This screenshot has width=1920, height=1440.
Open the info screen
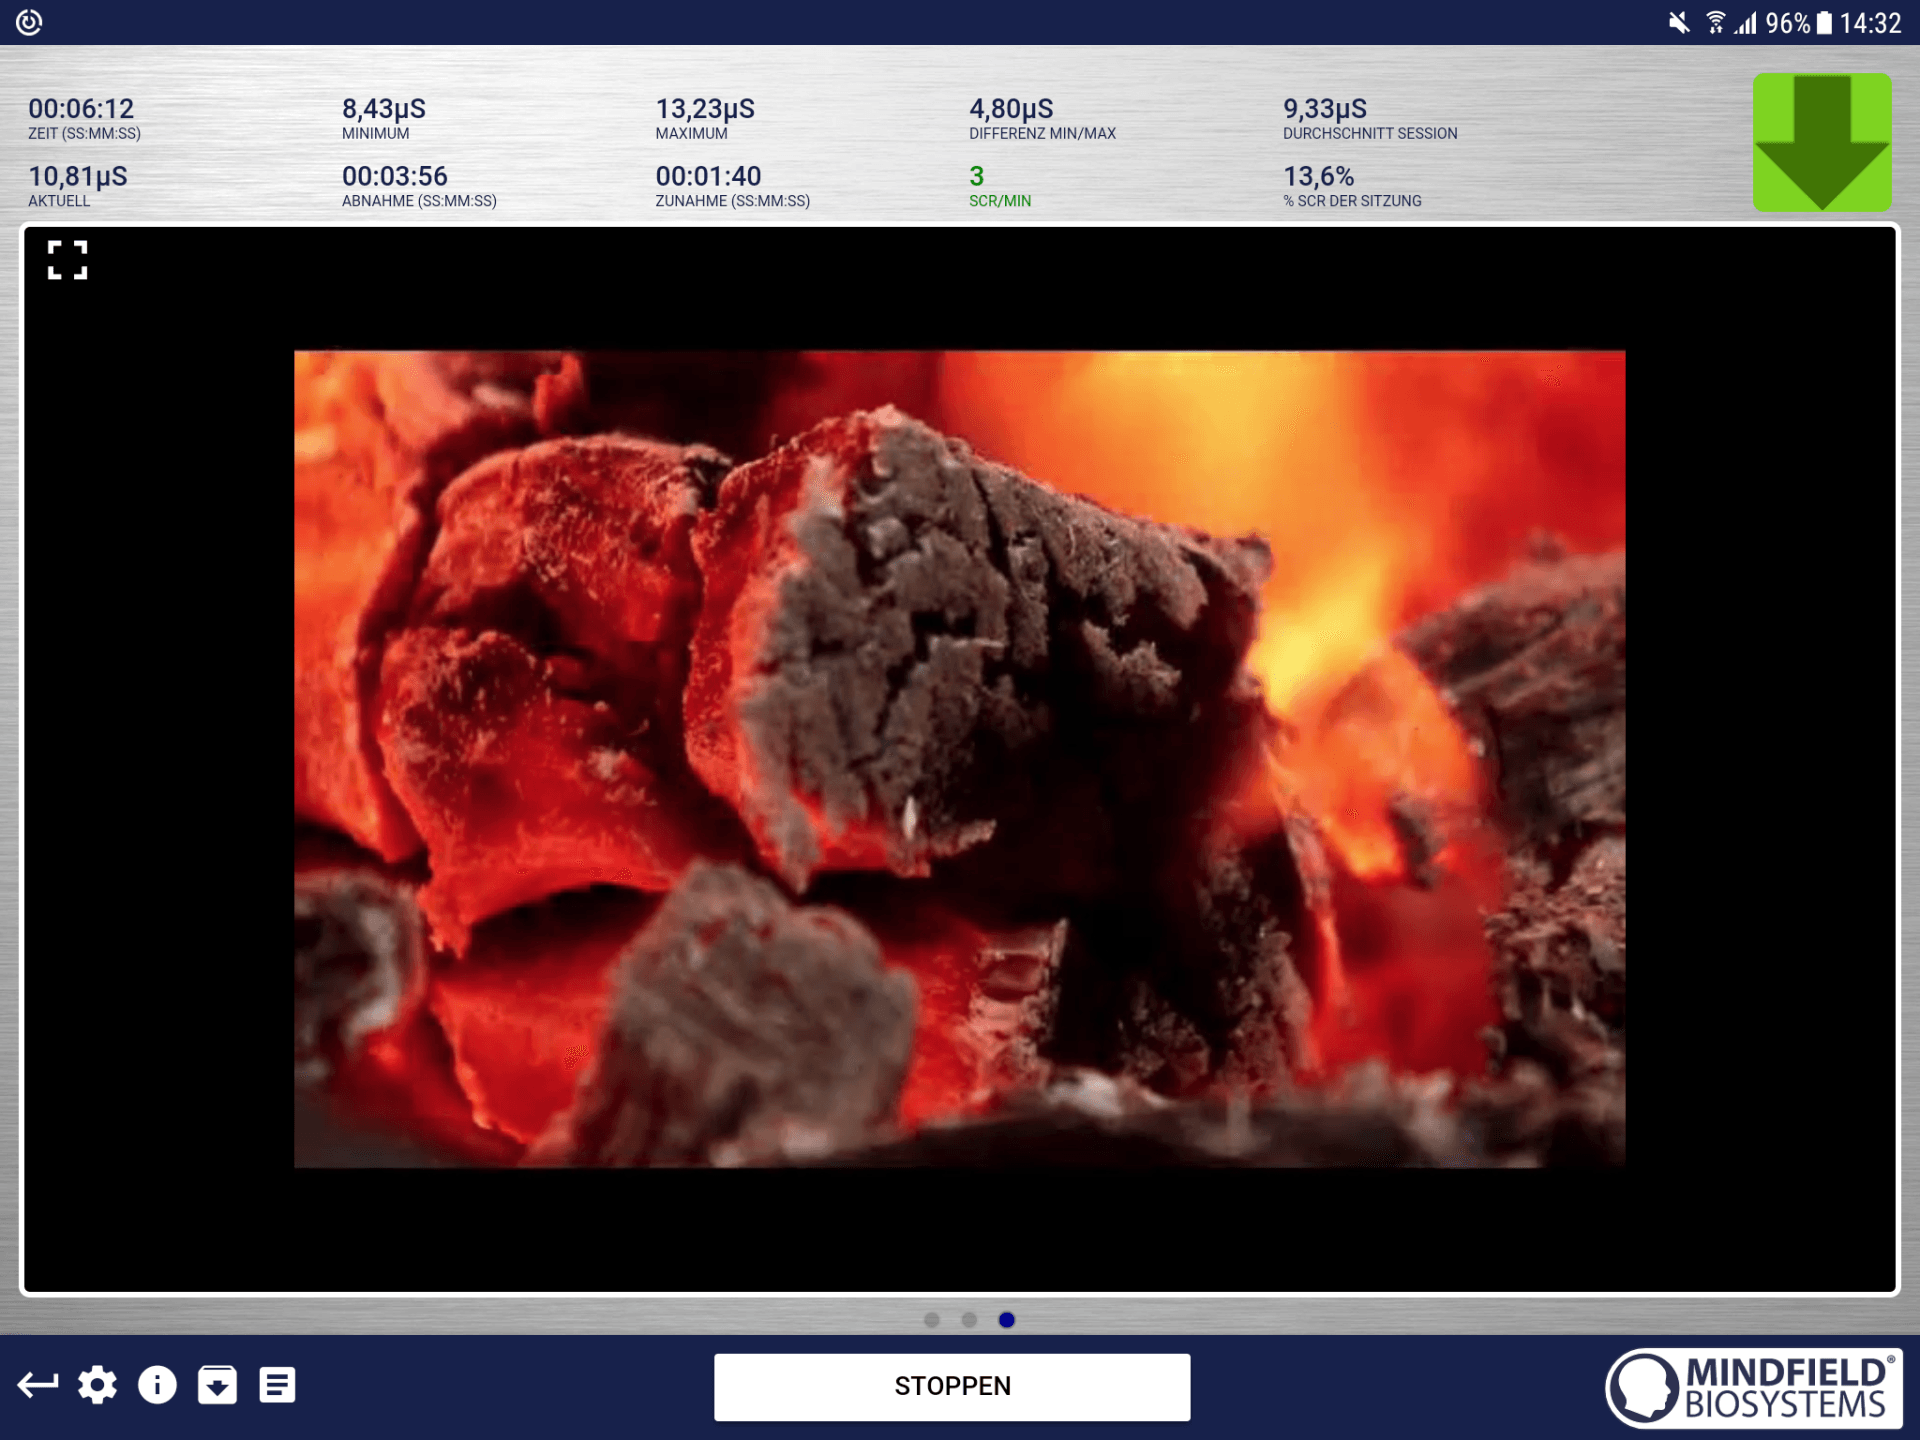[x=156, y=1385]
